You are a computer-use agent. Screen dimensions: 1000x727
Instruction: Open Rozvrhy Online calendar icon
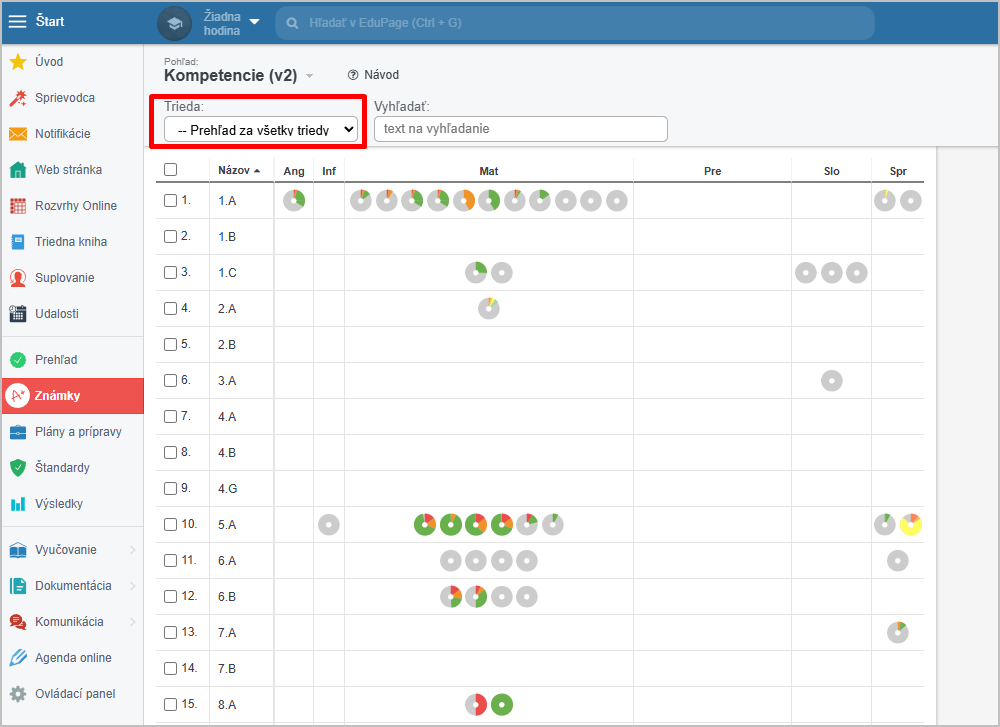coord(18,206)
